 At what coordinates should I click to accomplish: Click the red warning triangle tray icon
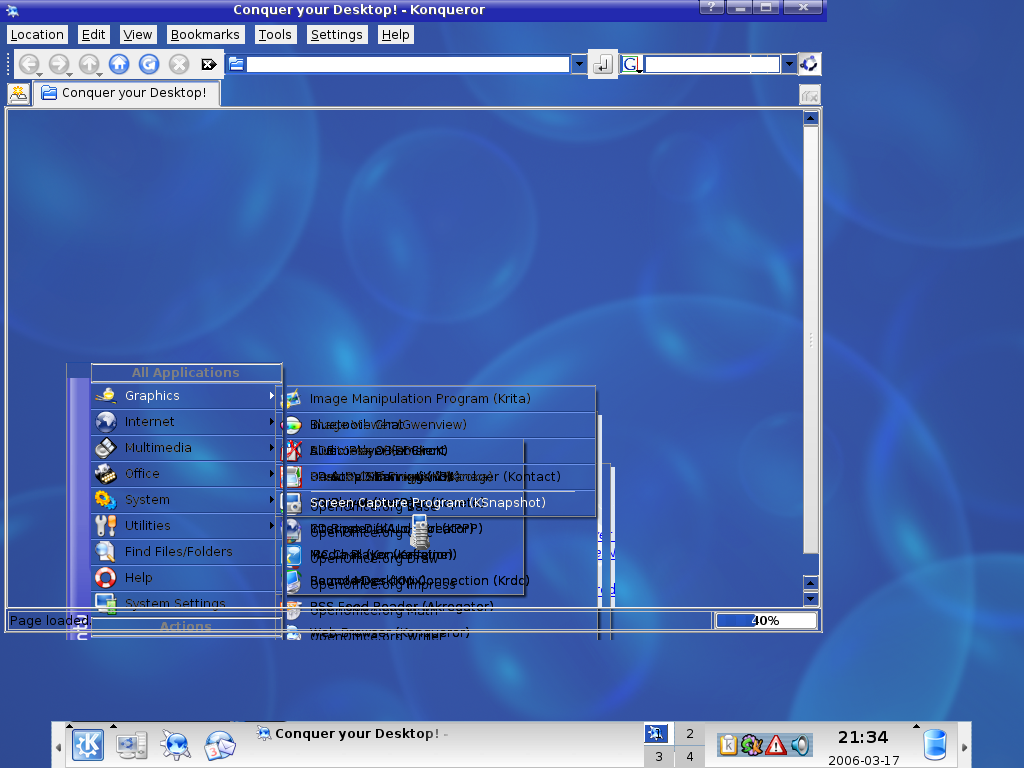pyautogui.click(x=776, y=744)
